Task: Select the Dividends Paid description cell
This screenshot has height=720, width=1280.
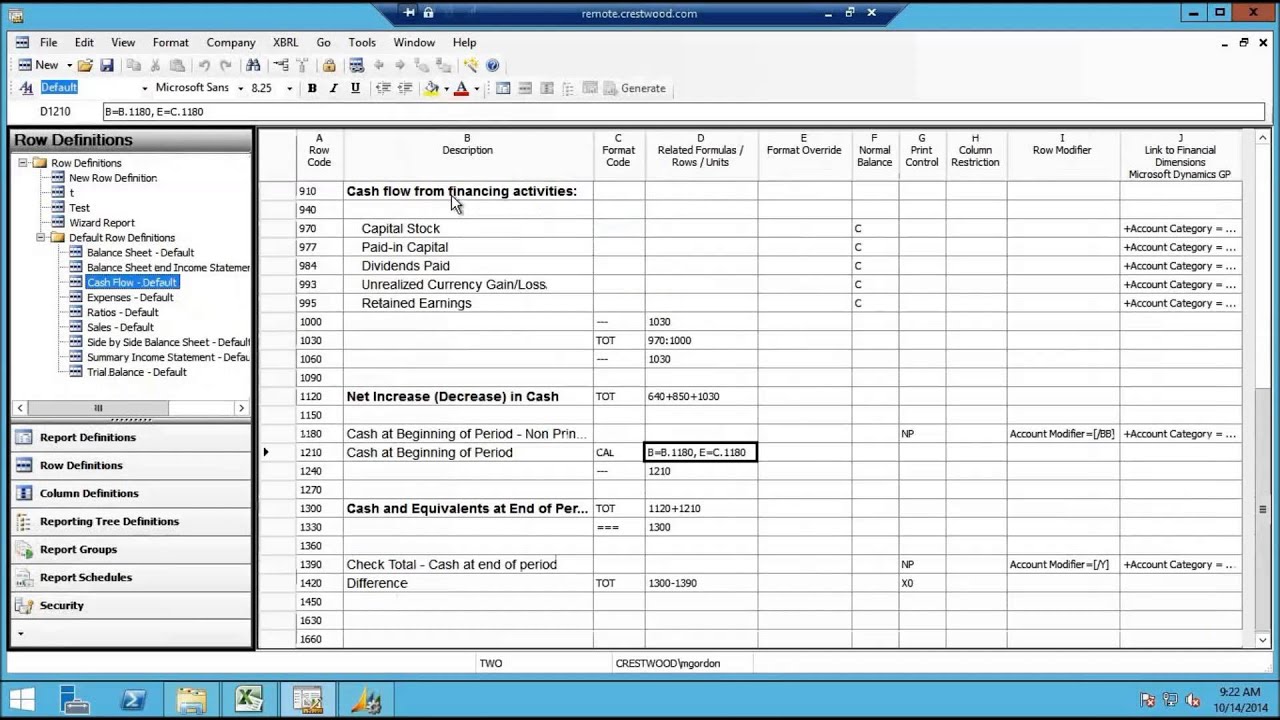Action: pos(468,266)
